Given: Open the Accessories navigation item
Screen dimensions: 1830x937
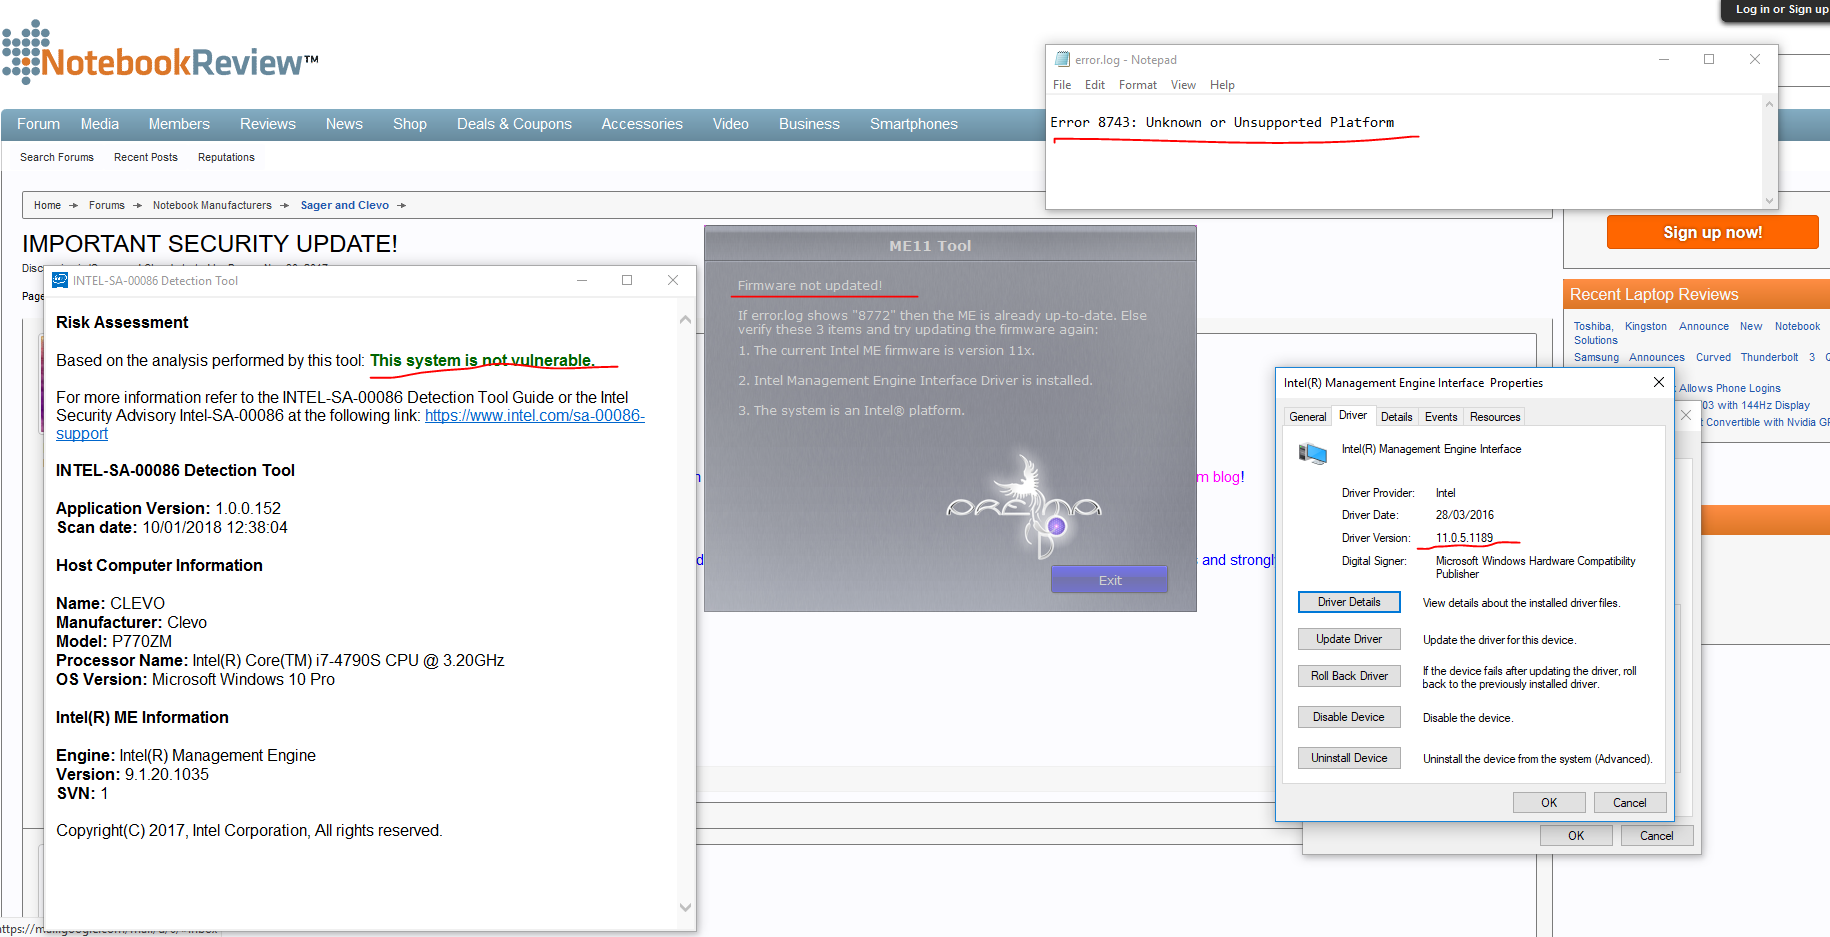Looking at the screenshot, I should pyautogui.click(x=642, y=124).
